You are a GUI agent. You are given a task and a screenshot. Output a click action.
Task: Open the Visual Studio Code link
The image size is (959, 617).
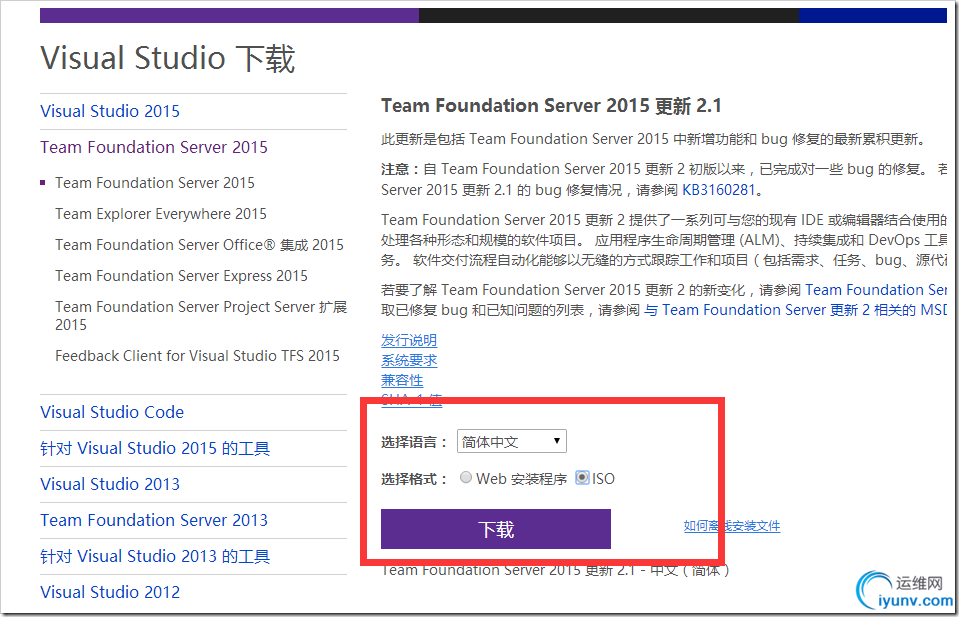112,412
